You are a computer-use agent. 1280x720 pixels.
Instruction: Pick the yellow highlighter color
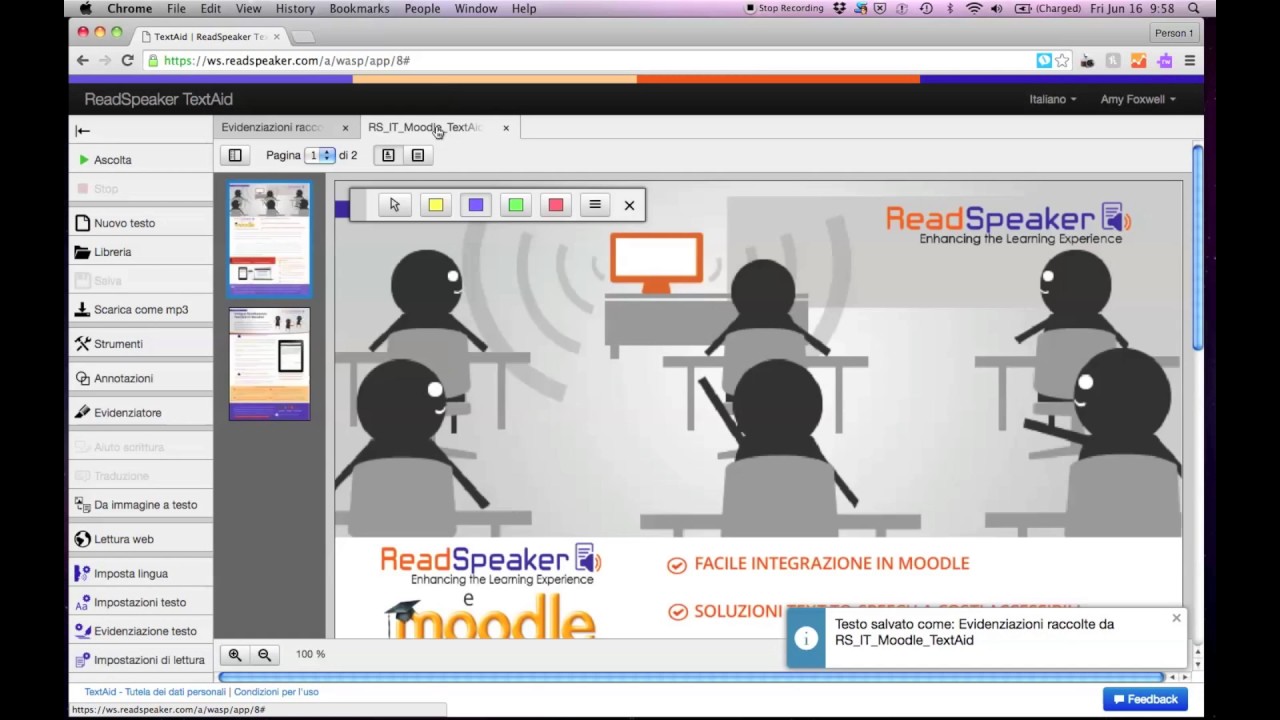[x=436, y=205]
